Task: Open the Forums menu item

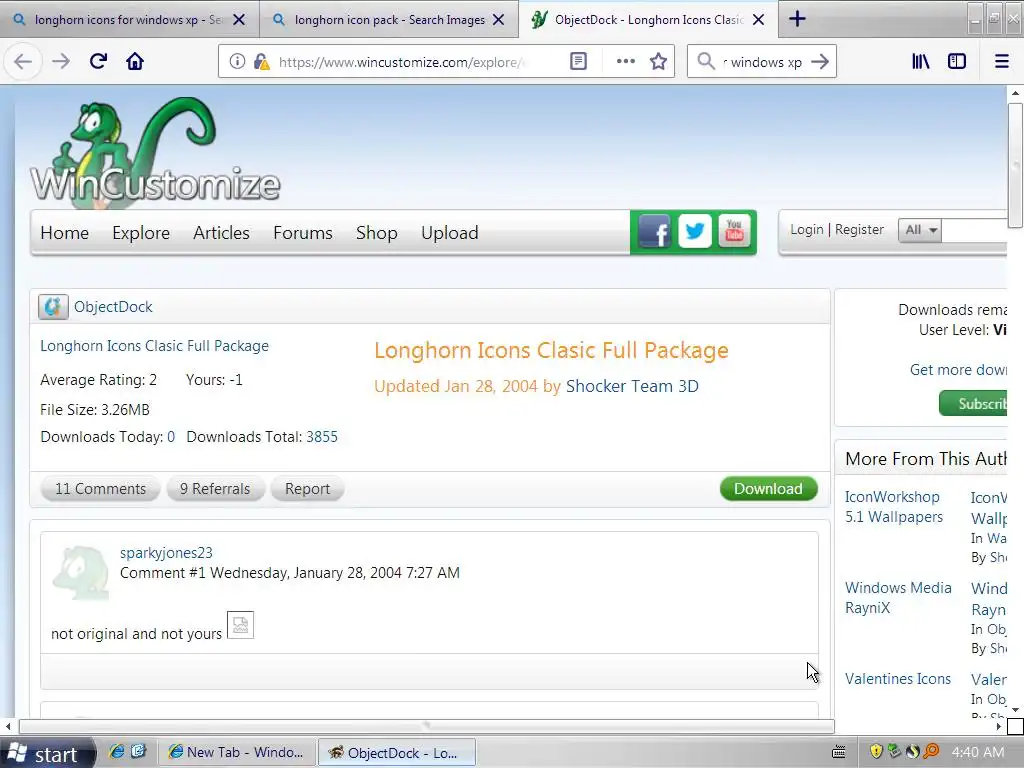Action: click(x=302, y=232)
